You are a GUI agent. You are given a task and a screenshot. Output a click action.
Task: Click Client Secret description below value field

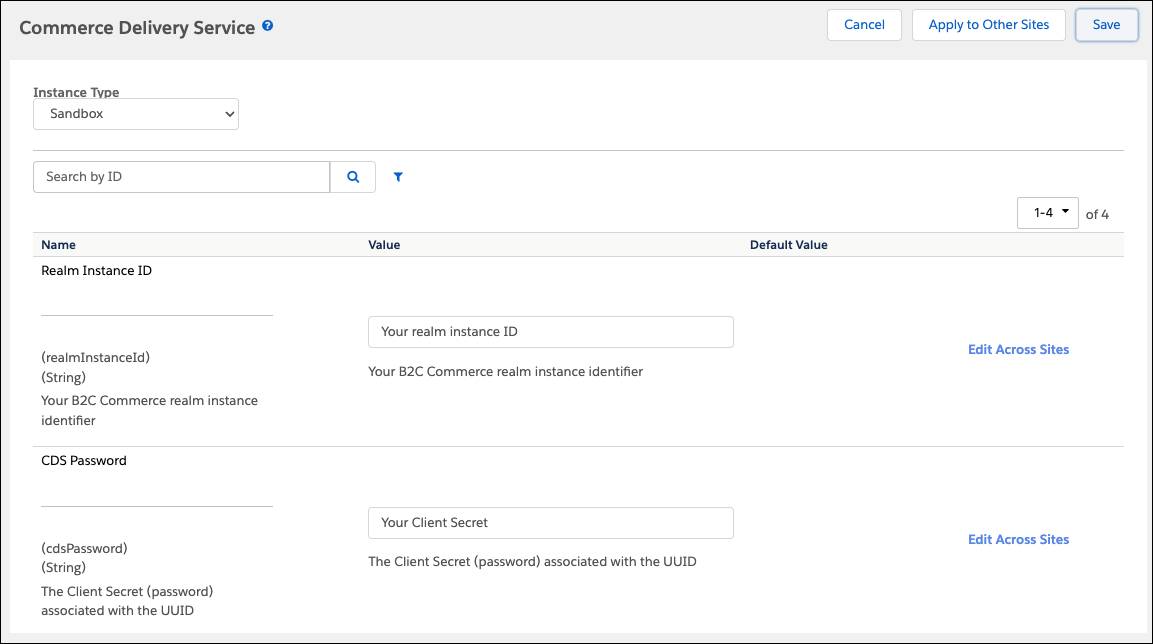532,562
